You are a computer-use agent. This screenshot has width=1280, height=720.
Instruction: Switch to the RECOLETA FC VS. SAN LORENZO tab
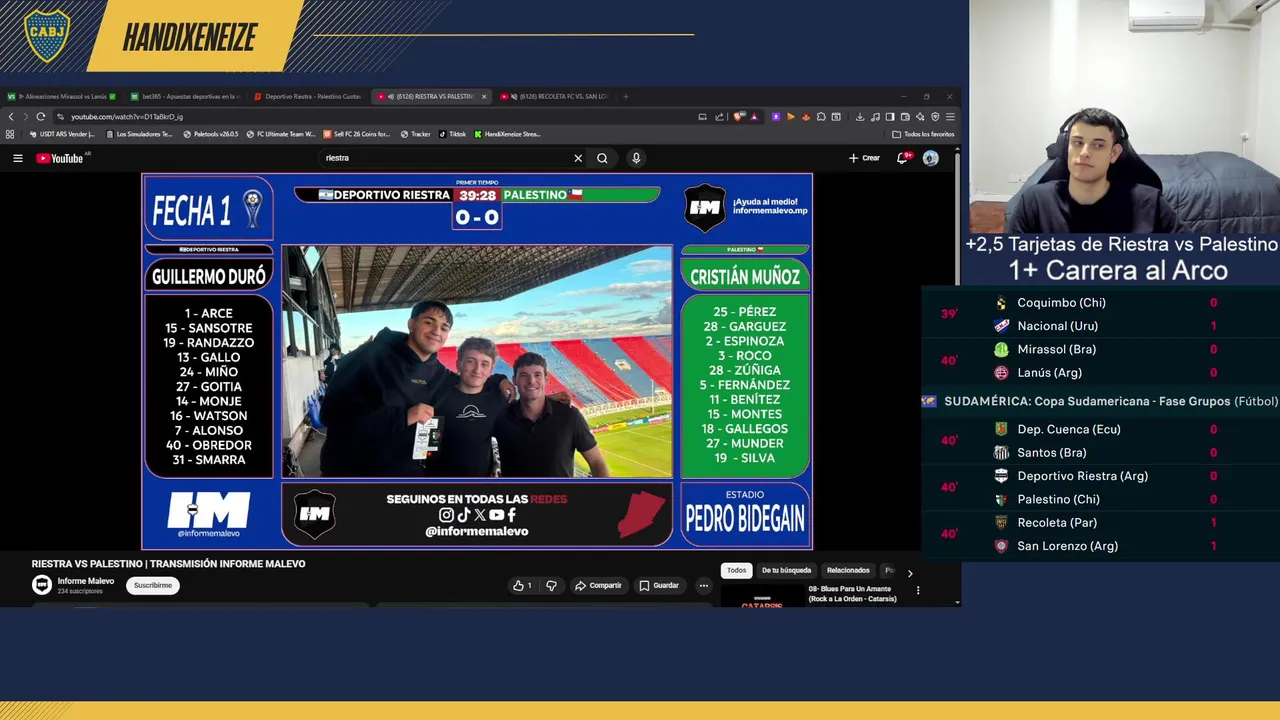coord(556,97)
